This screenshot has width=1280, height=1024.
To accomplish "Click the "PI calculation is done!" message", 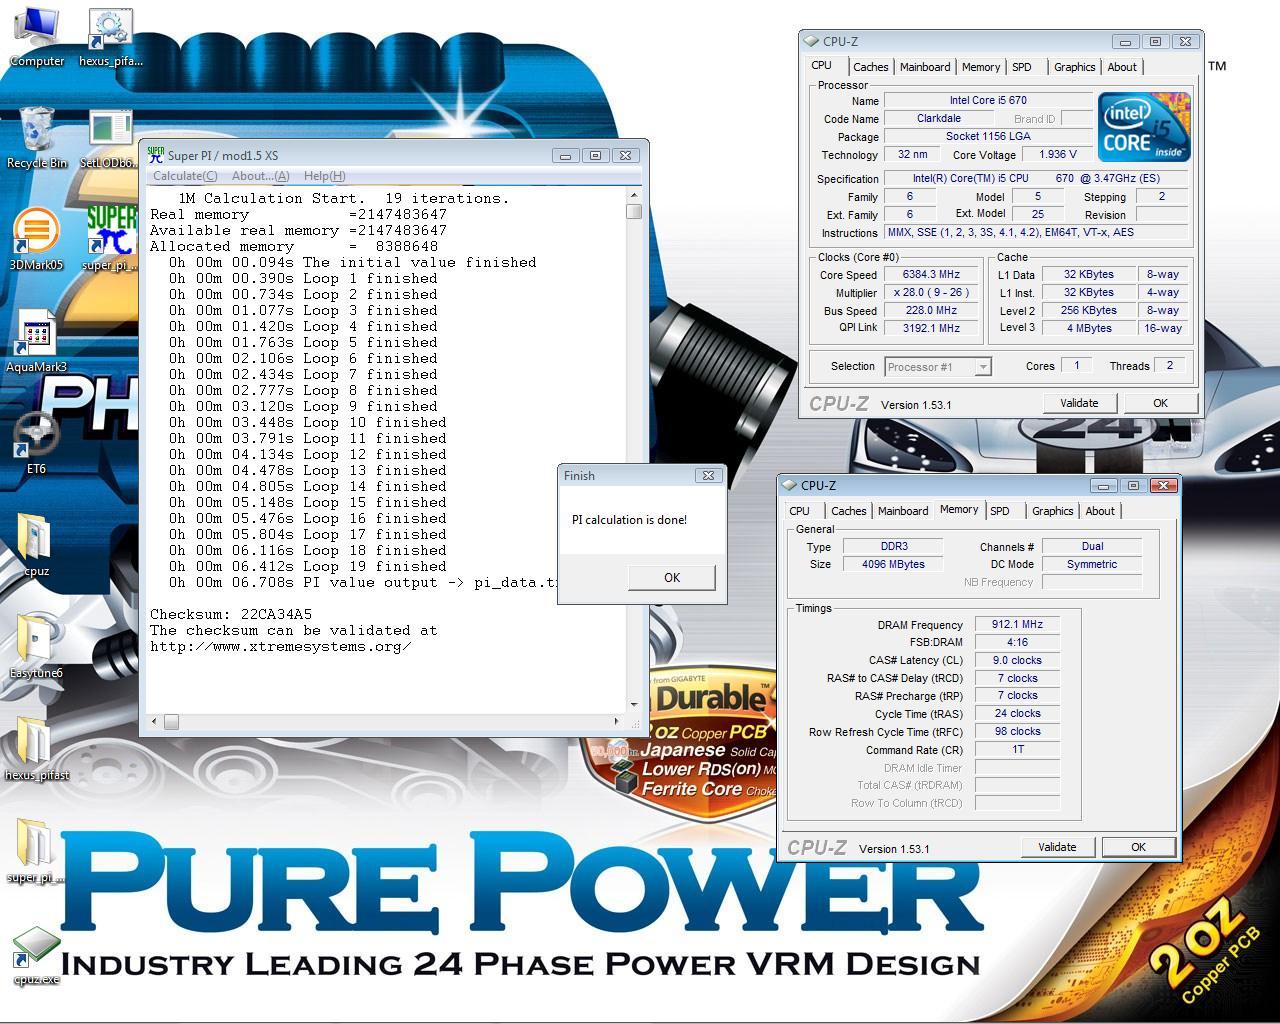I will (x=629, y=520).
